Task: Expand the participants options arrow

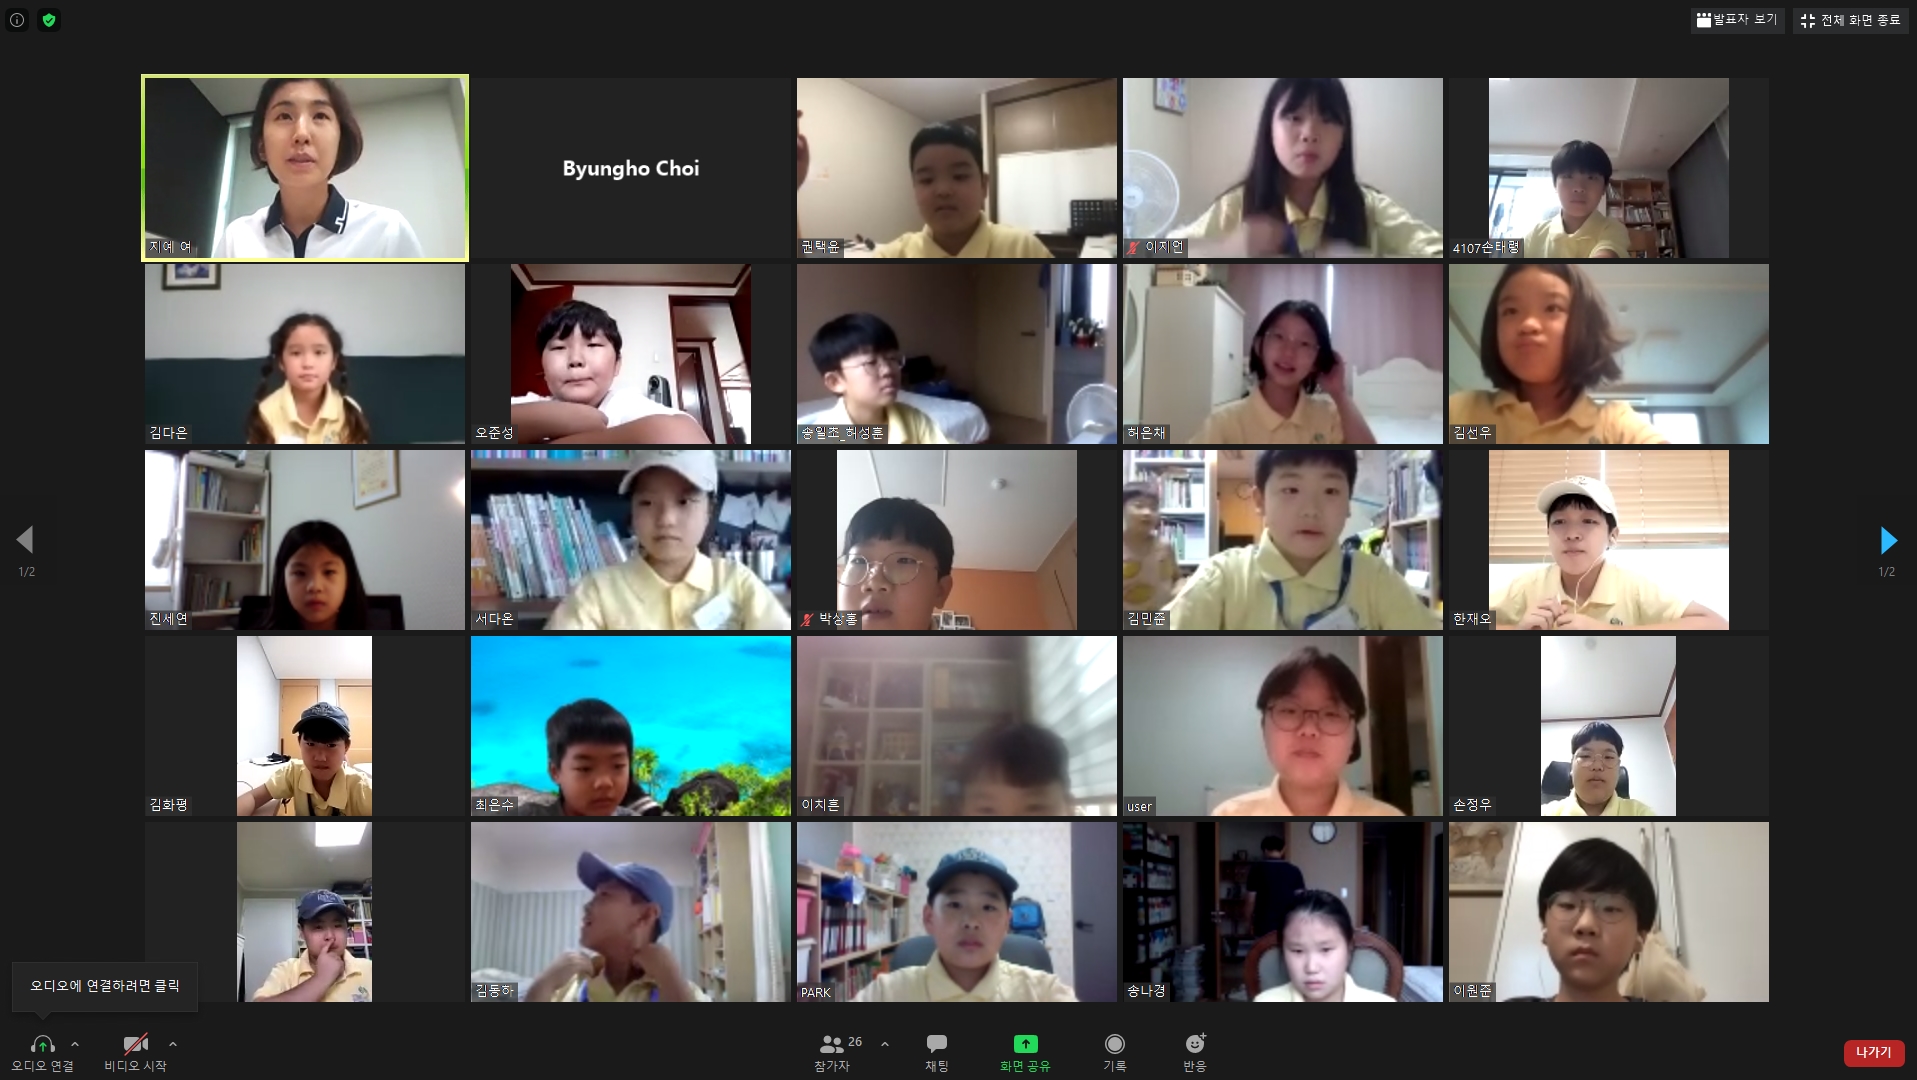Action: pyautogui.click(x=885, y=1044)
